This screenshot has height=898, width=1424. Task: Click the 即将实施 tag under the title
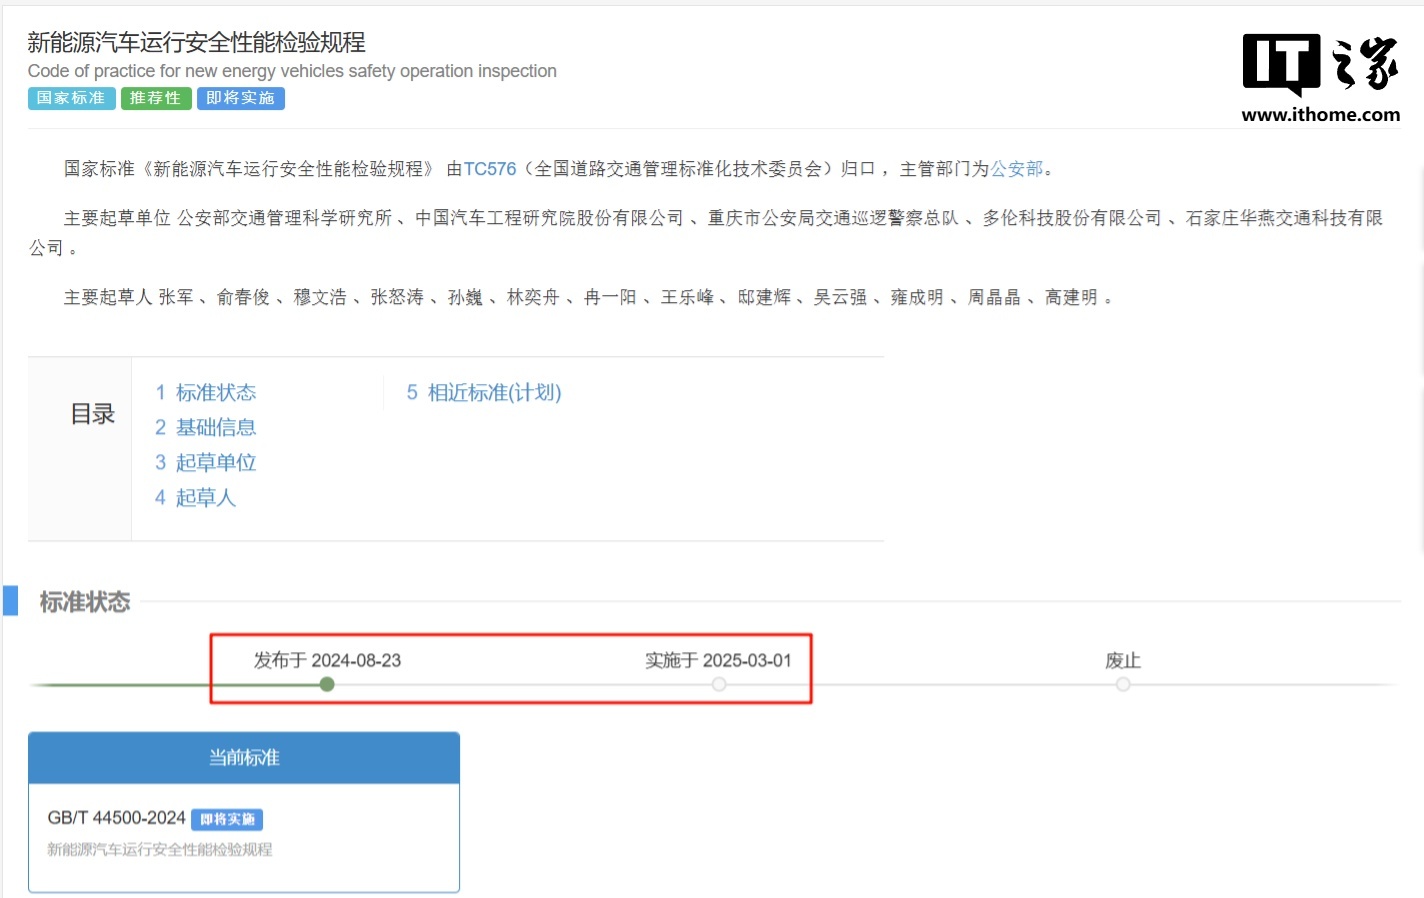point(240,98)
